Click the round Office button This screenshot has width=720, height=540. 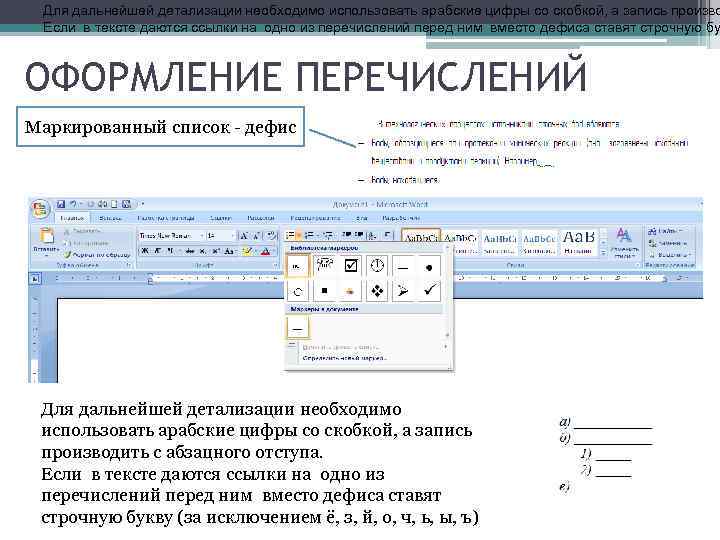40,209
